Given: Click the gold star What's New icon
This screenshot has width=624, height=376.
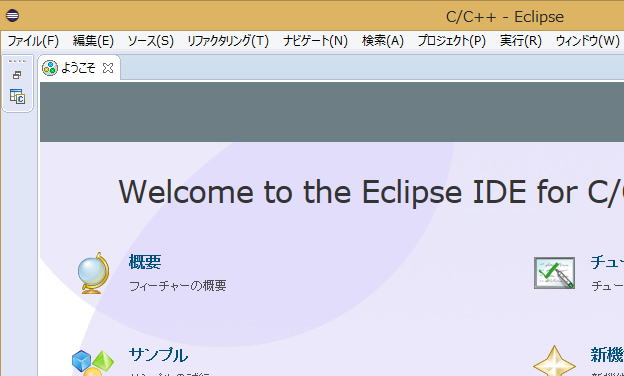Looking at the screenshot, I should pyautogui.click(x=554, y=361).
